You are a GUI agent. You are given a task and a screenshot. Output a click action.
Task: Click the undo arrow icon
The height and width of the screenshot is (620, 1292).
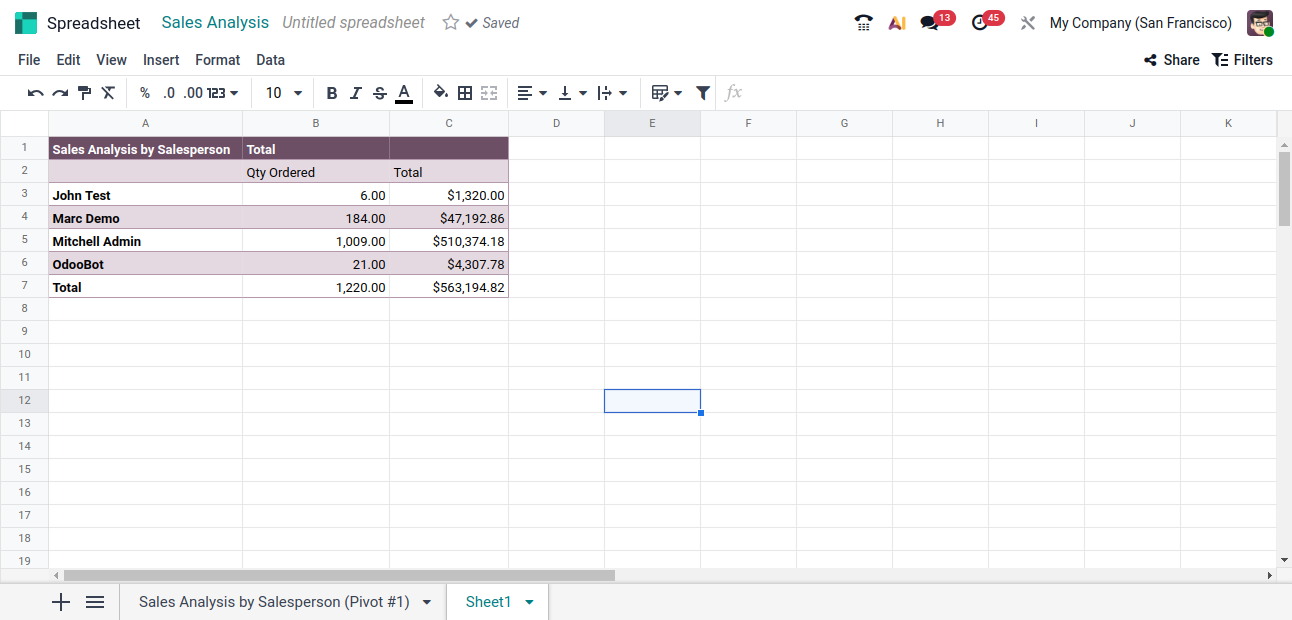[x=35, y=93]
